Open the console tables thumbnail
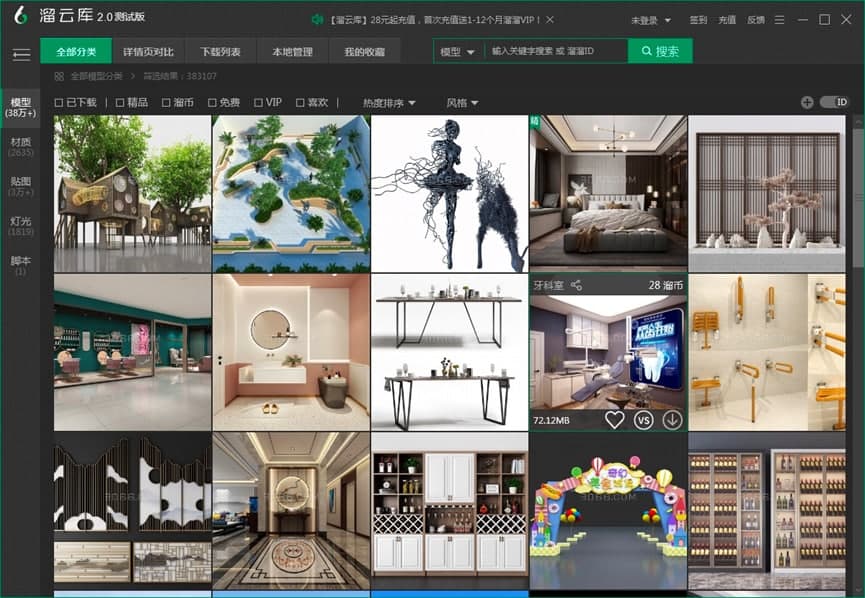The width and height of the screenshot is (865, 598). pyautogui.click(x=450, y=353)
